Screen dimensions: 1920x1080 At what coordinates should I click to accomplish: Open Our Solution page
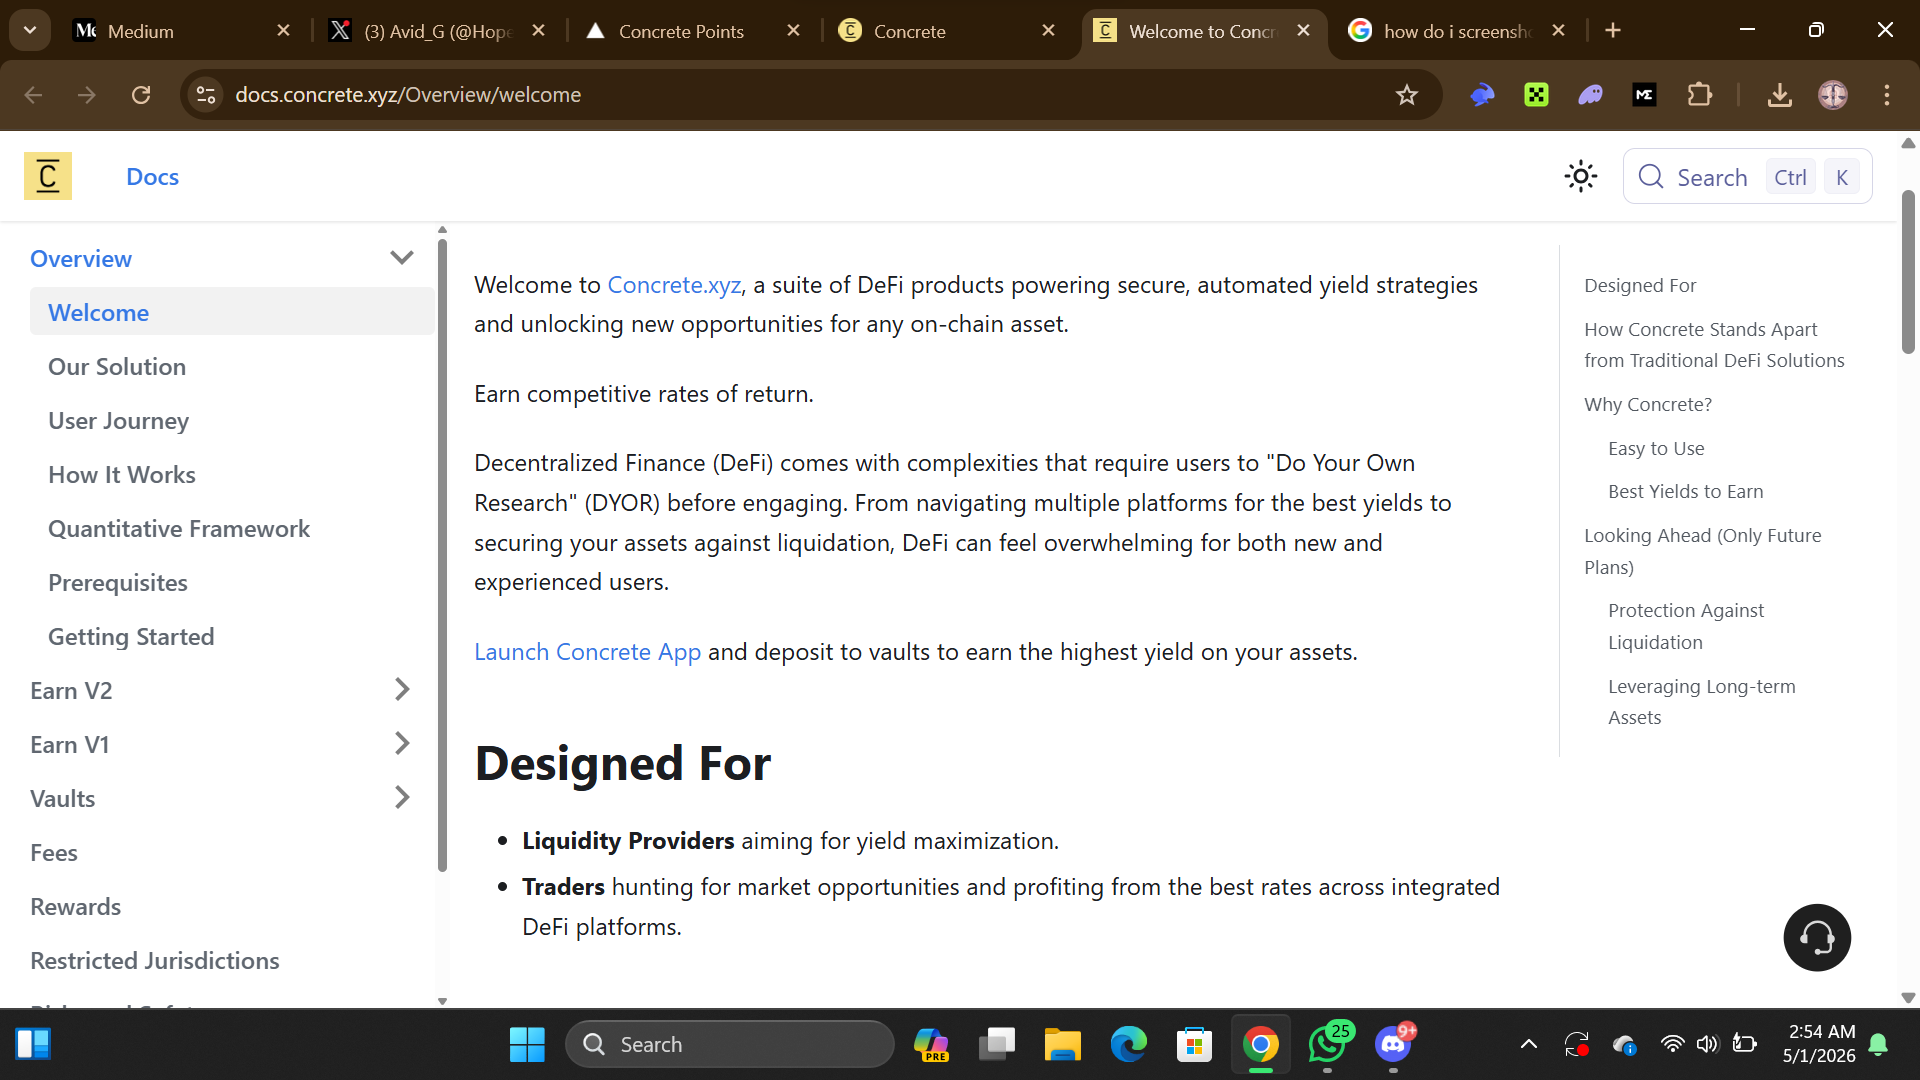click(117, 367)
